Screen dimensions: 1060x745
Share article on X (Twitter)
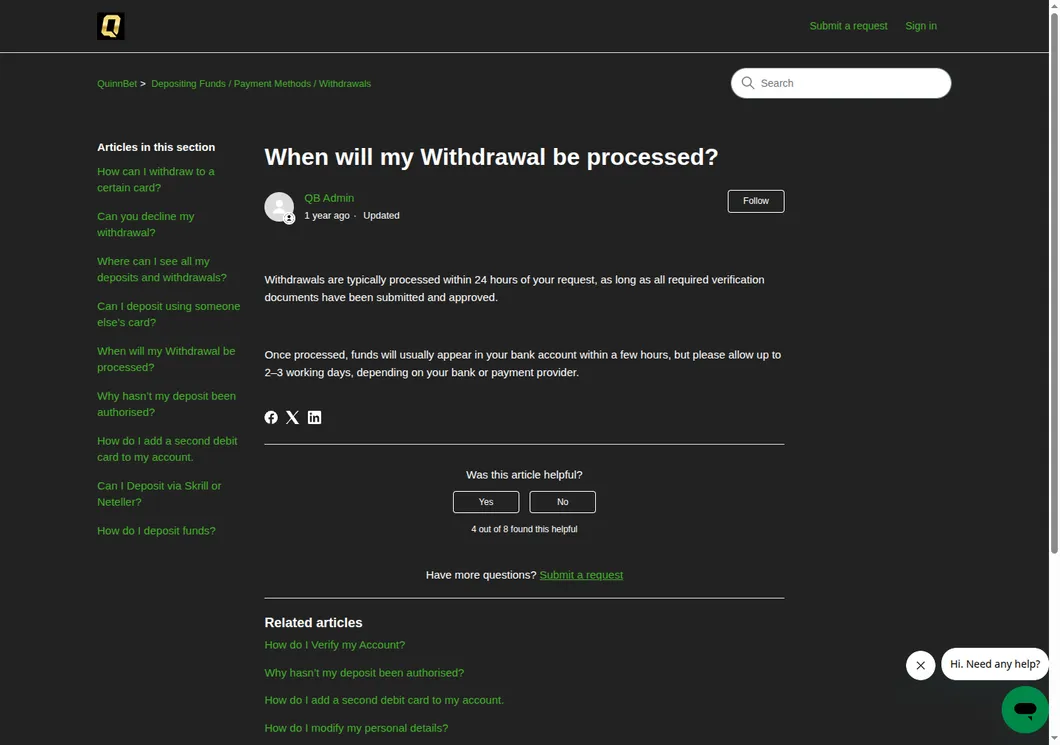[292, 418]
